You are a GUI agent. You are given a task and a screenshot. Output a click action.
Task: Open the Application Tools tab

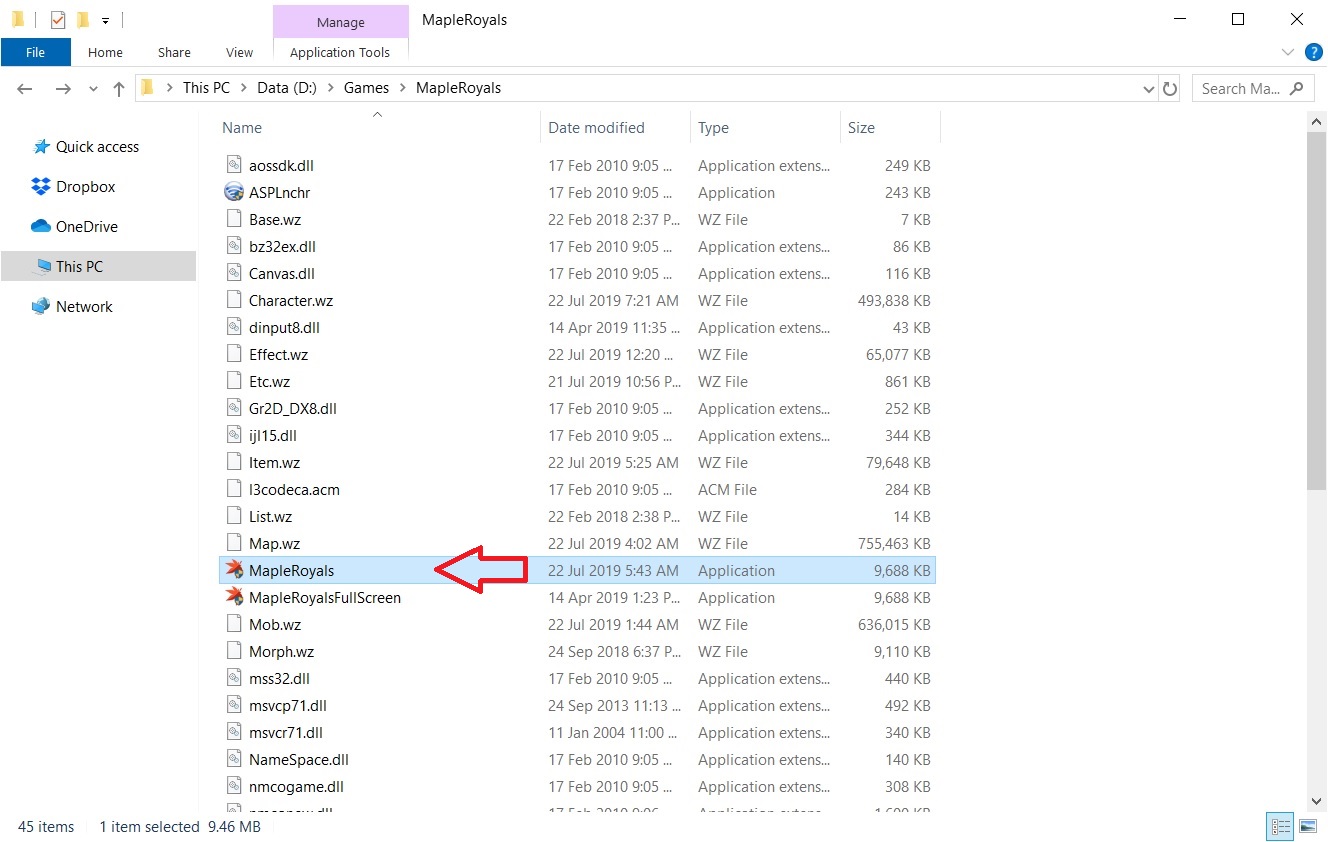point(340,52)
